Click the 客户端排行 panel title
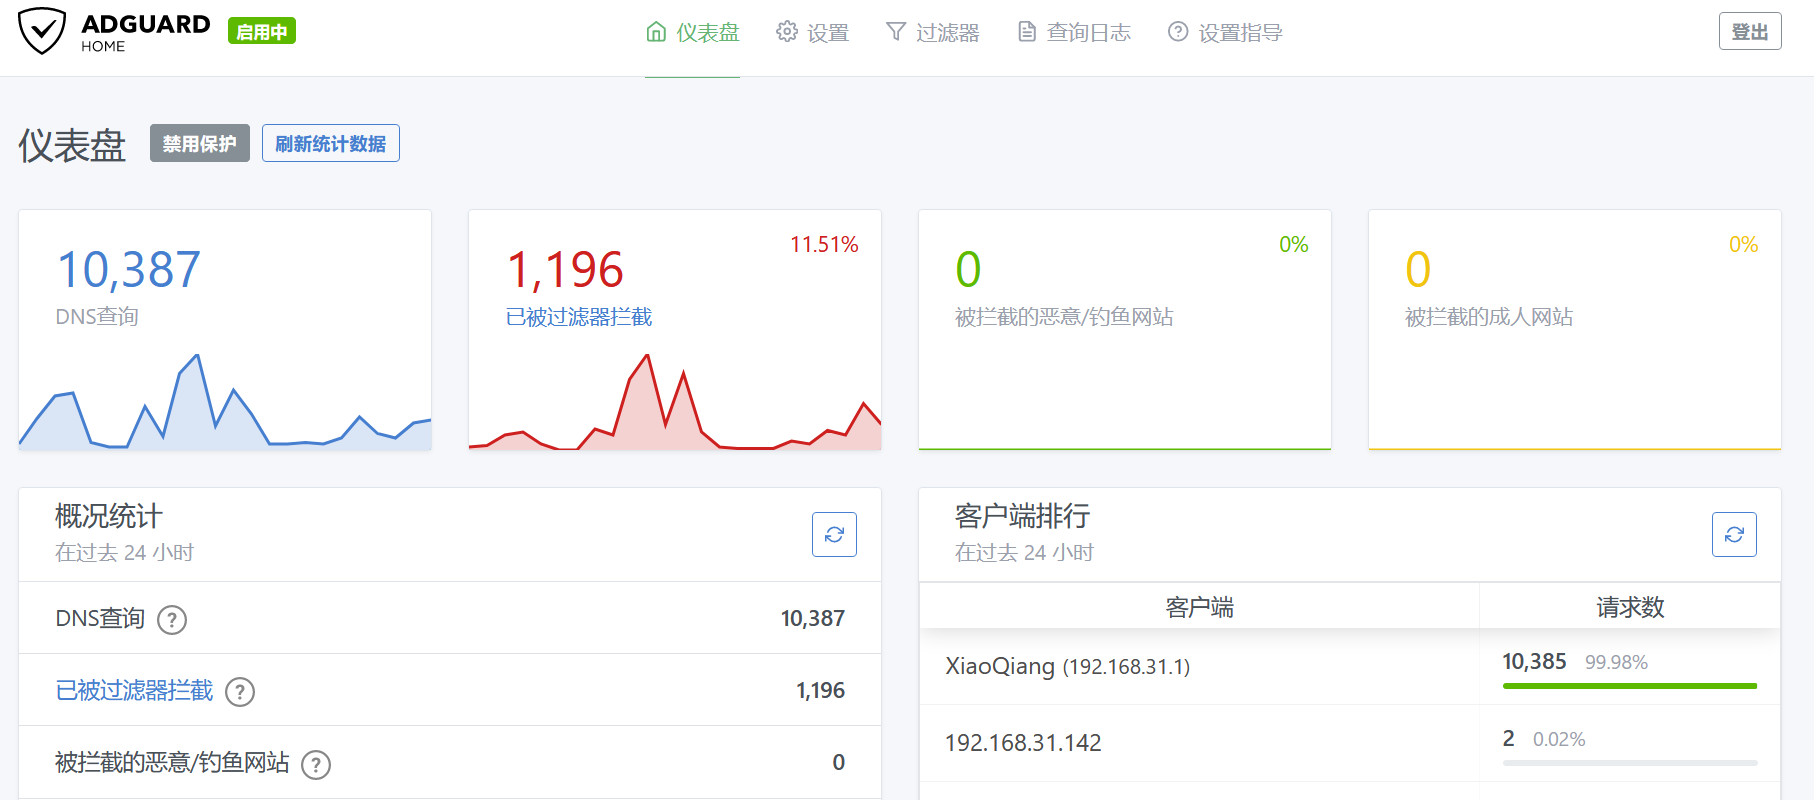This screenshot has height=800, width=1814. [x=1022, y=517]
